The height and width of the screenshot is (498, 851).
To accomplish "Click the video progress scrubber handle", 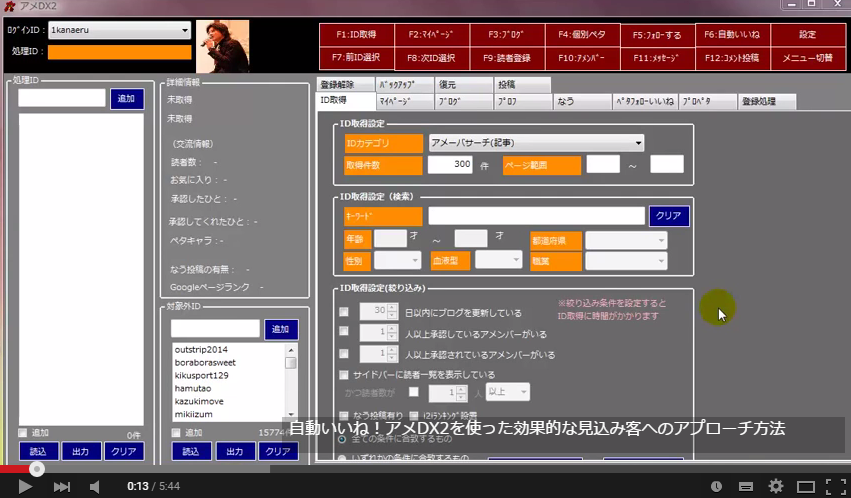I will pos(37,469).
